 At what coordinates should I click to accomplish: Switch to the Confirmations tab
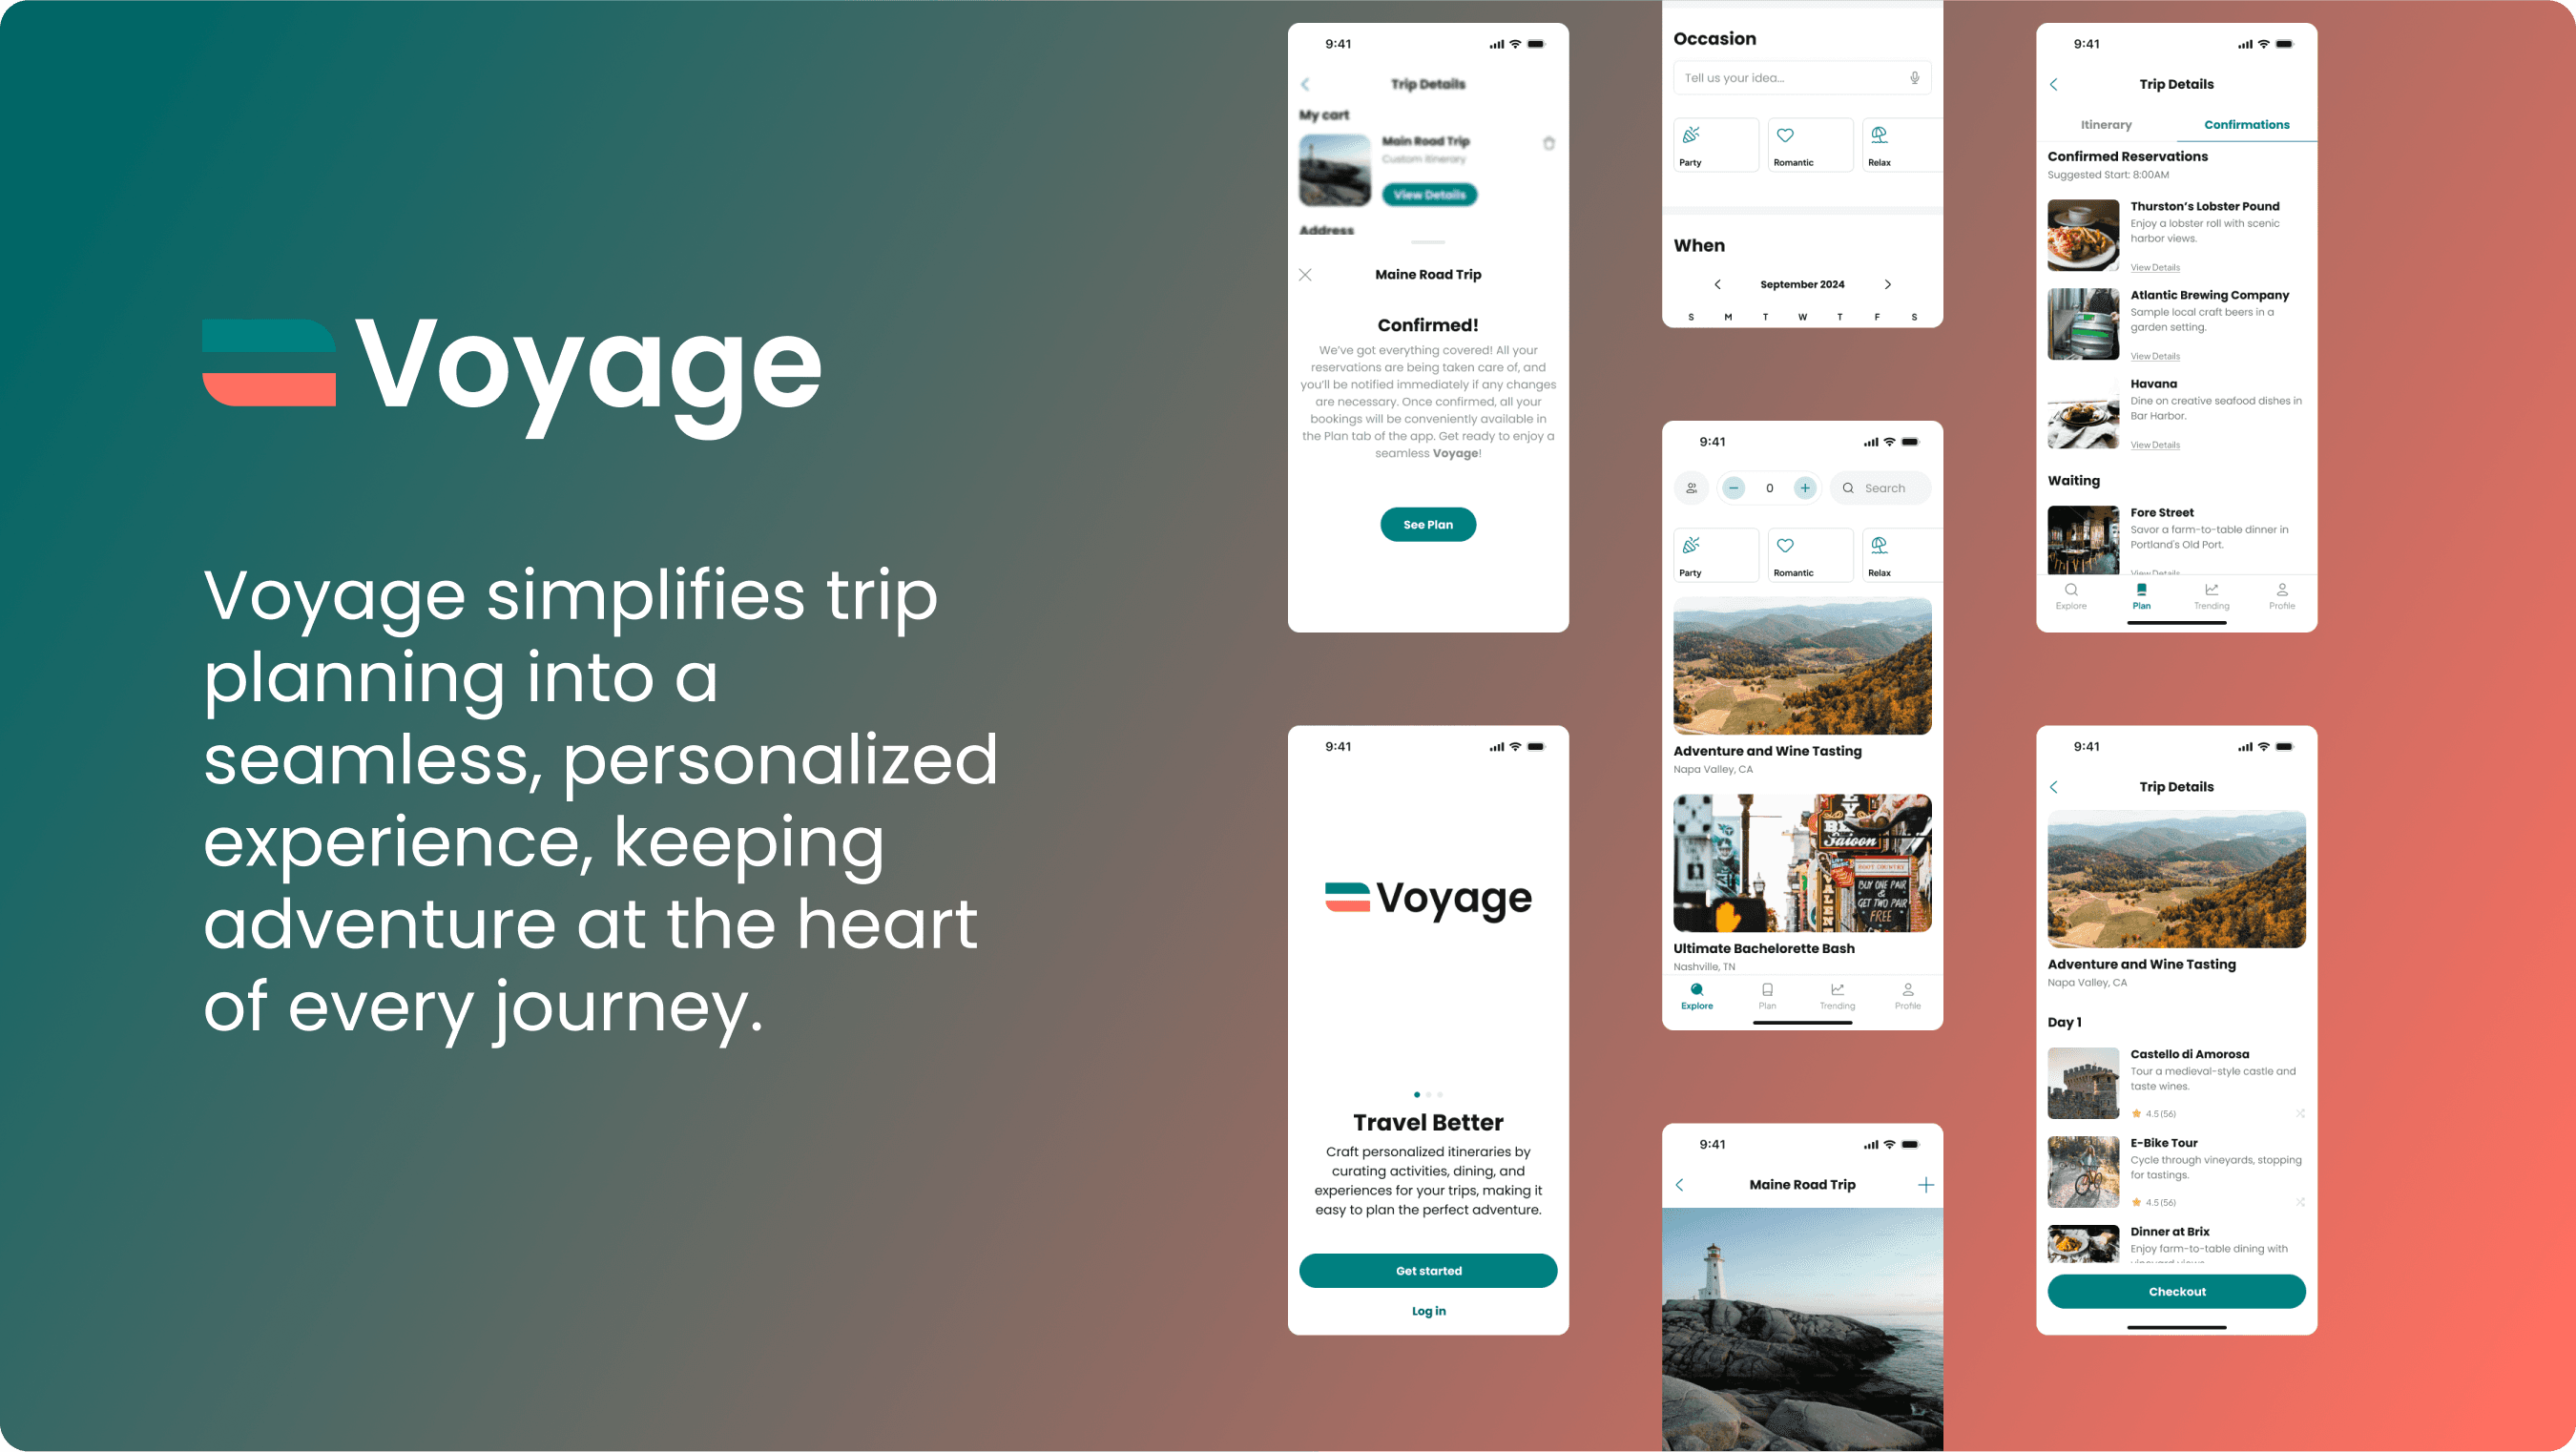[x=2243, y=124]
